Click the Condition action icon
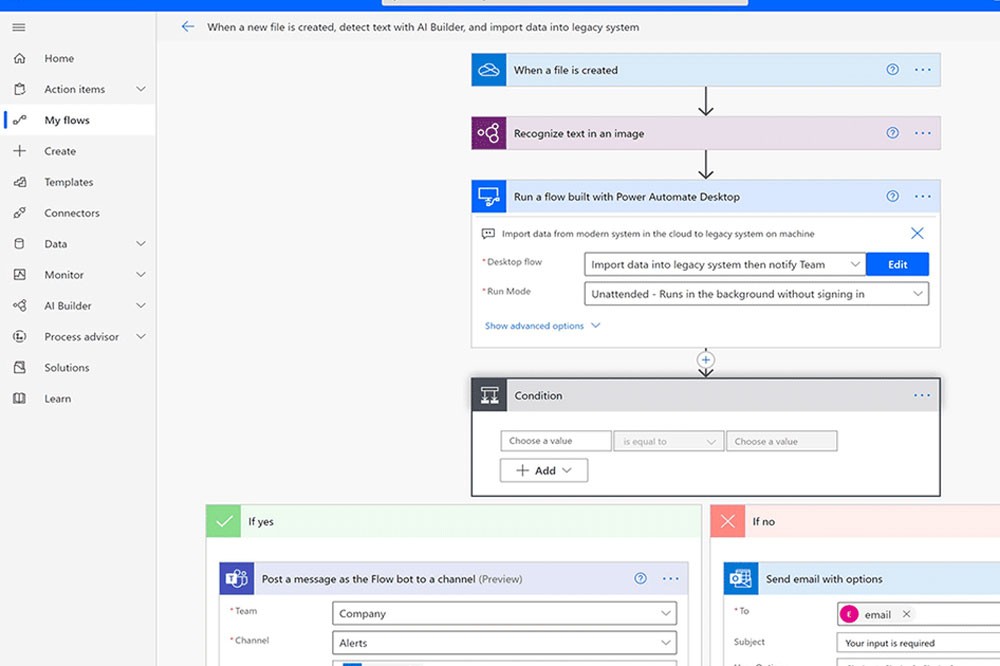This screenshot has width=1000, height=666. [x=489, y=395]
